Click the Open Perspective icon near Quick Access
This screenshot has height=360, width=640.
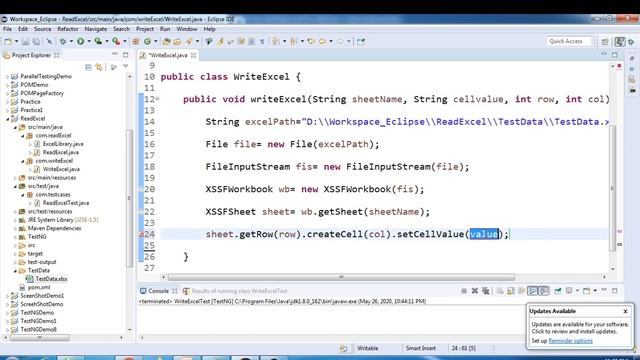click(605, 42)
